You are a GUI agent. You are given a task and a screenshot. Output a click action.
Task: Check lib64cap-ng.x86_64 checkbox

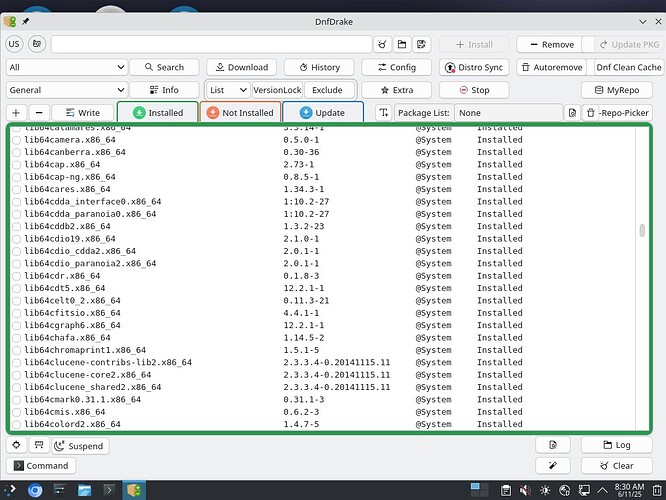(x=17, y=177)
